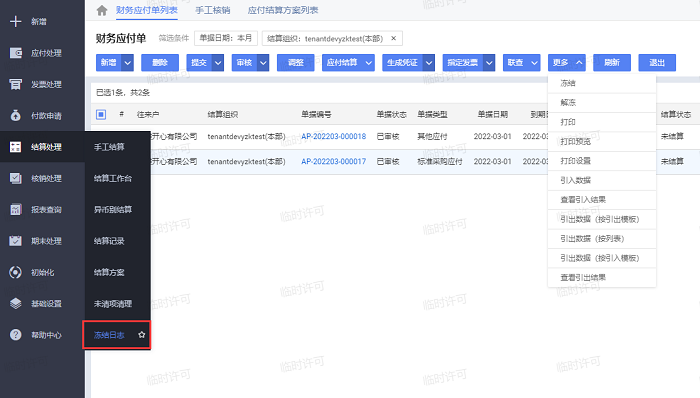
Task: Open 手工结算 in the submenu
Action: pyautogui.click(x=117, y=147)
